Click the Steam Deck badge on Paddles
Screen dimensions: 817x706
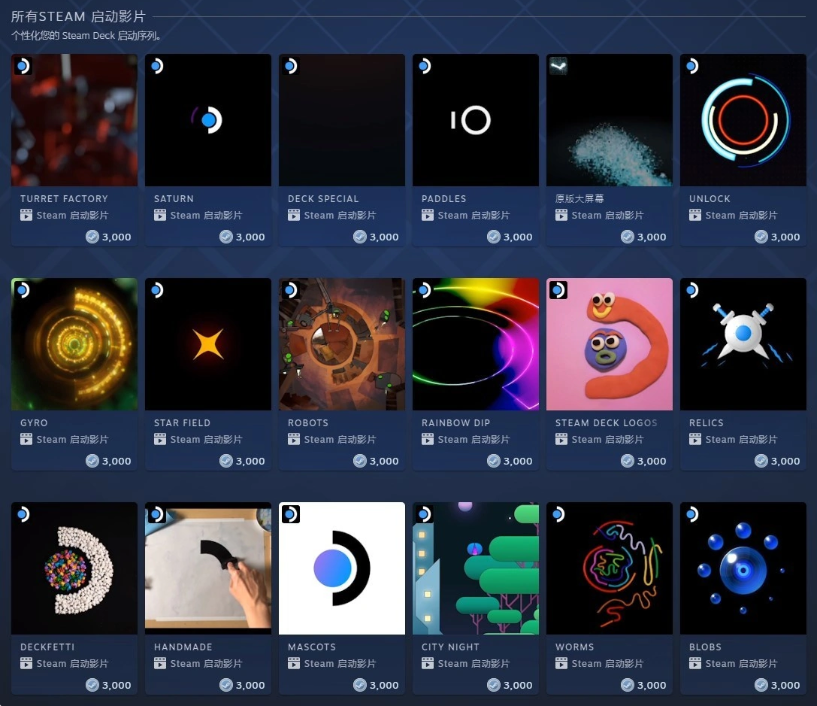[x=425, y=66]
